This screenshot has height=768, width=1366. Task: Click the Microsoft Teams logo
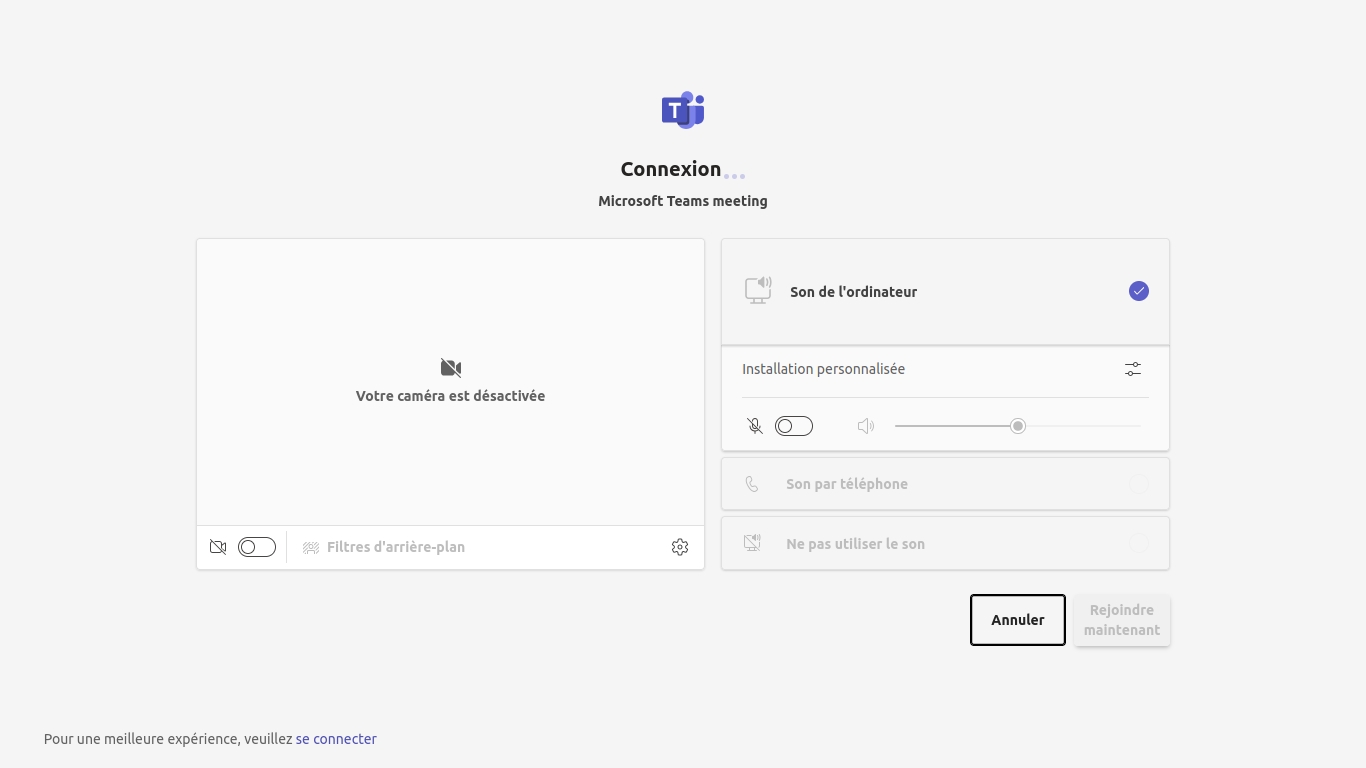[x=683, y=110]
